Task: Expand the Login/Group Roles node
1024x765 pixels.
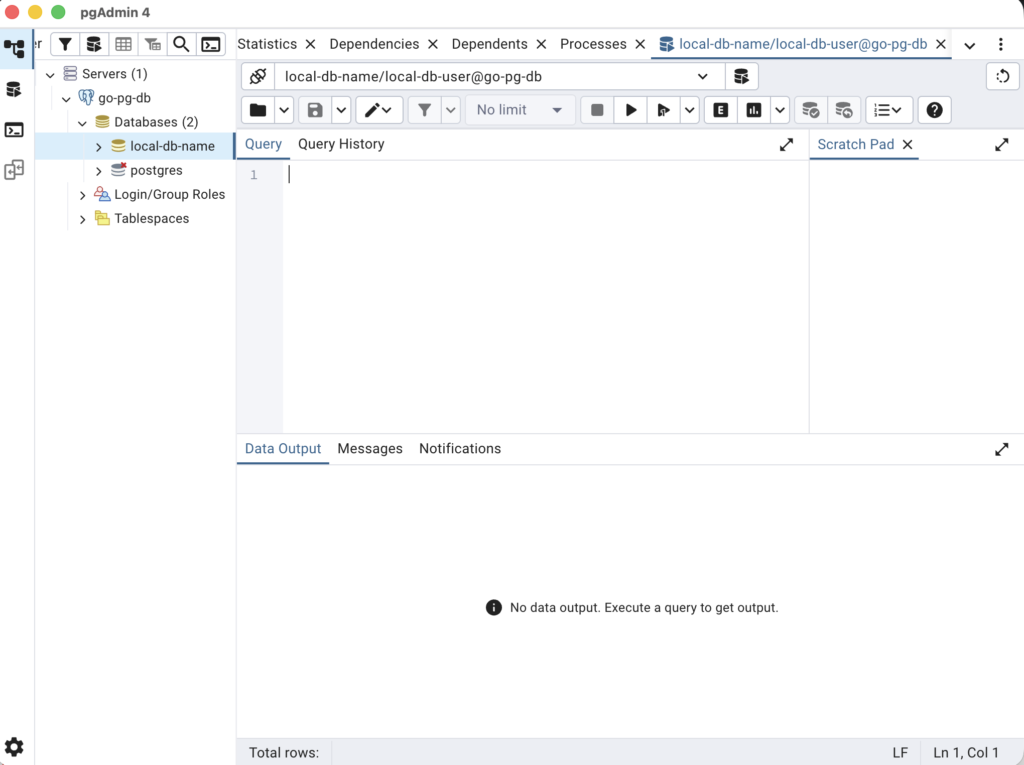Action: [83, 195]
